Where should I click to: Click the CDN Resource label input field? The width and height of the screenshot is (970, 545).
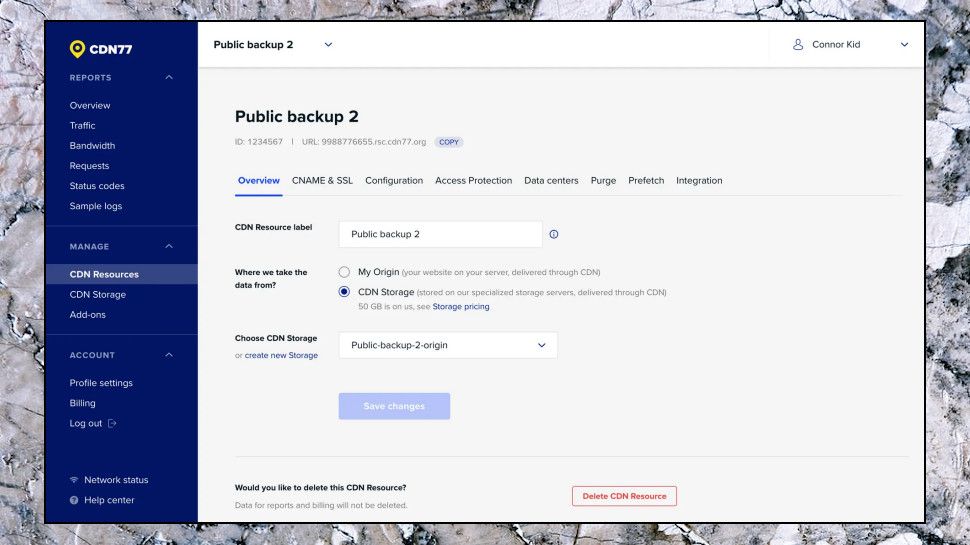pos(440,234)
